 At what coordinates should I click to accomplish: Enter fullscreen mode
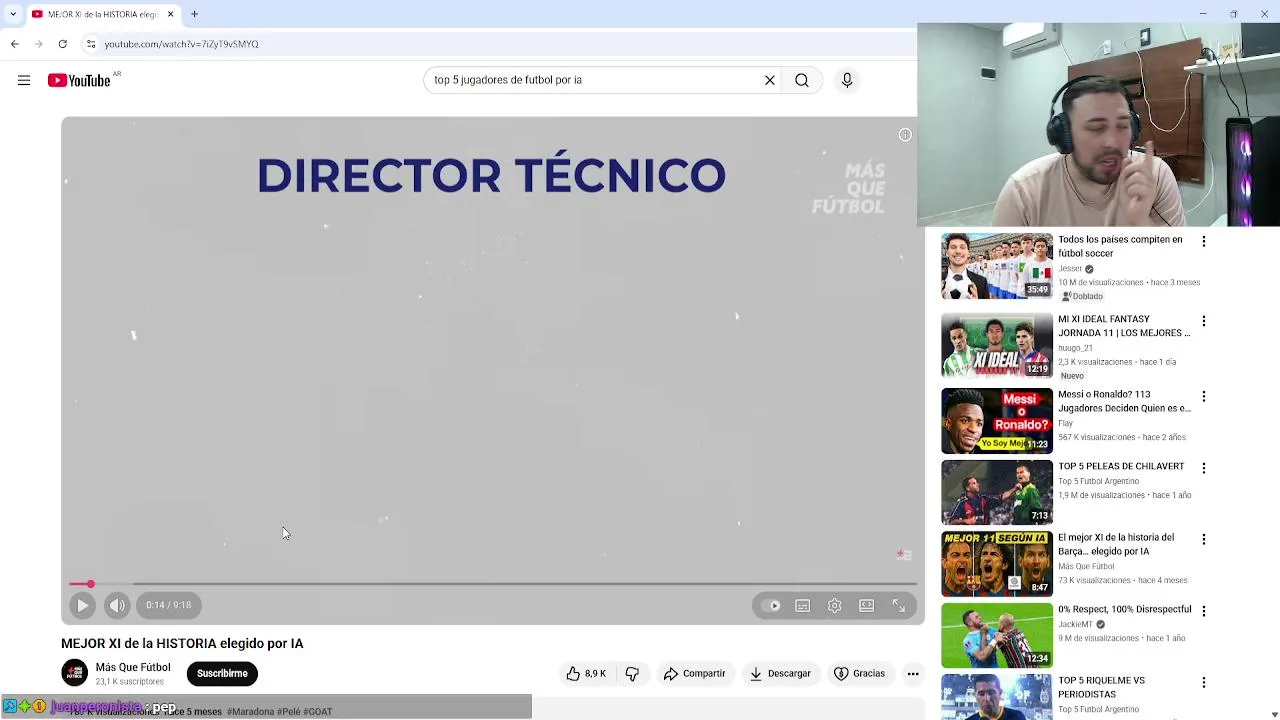898,605
